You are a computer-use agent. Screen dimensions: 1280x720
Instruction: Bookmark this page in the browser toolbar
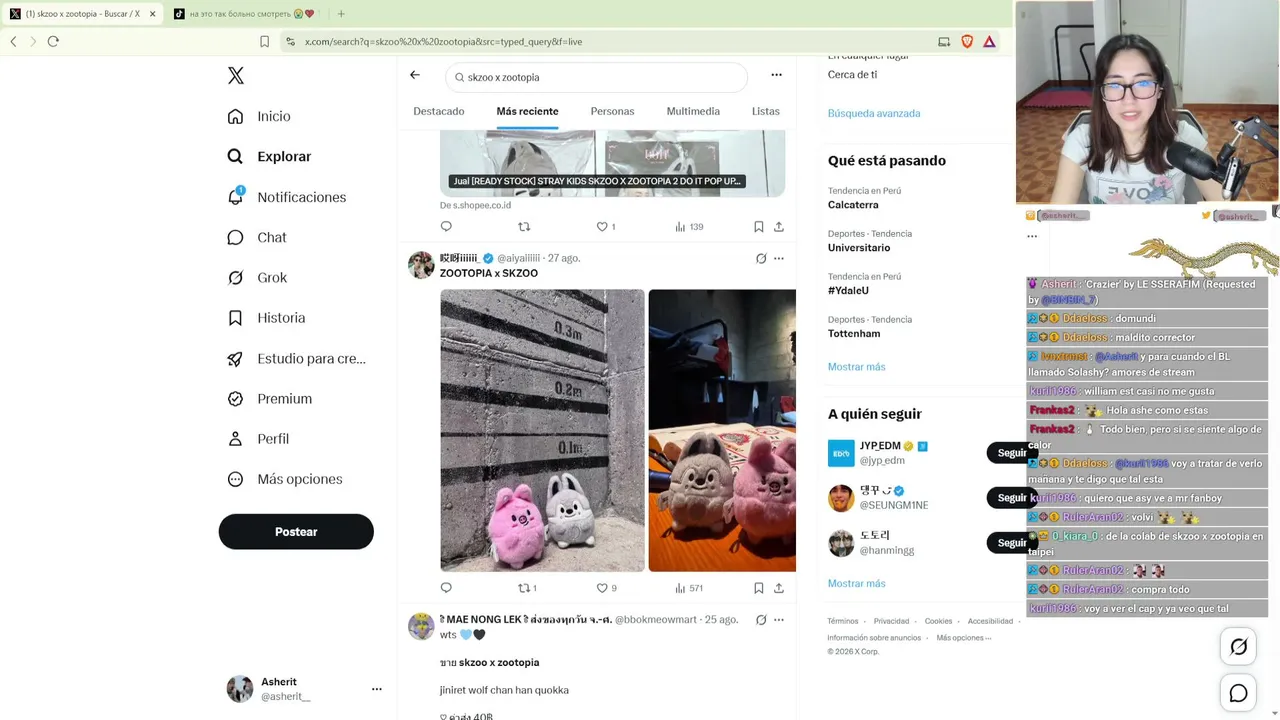(264, 41)
